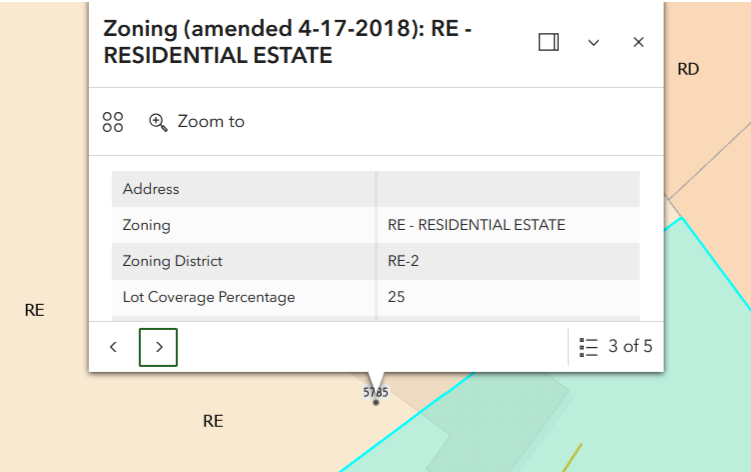This screenshot has height=472, width=751.
Task: Click the RD zone label on map
Action: (x=688, y=69)
